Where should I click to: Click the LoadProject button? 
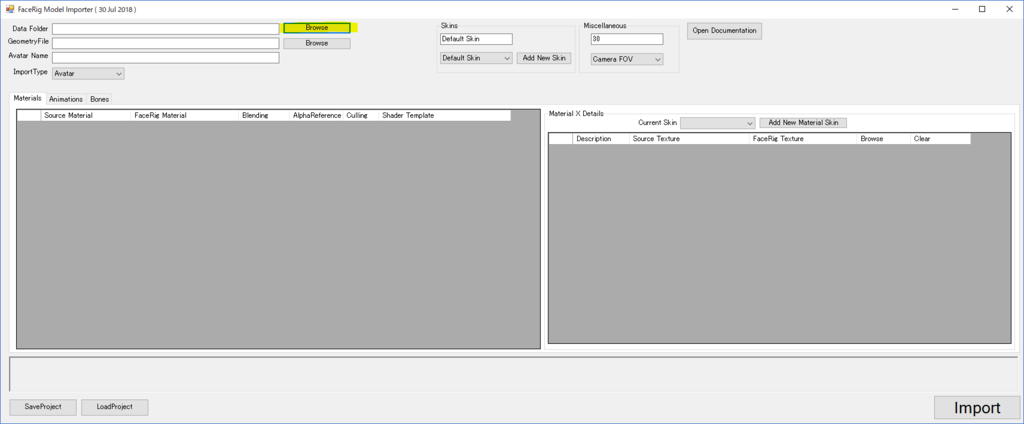(115, 407)
